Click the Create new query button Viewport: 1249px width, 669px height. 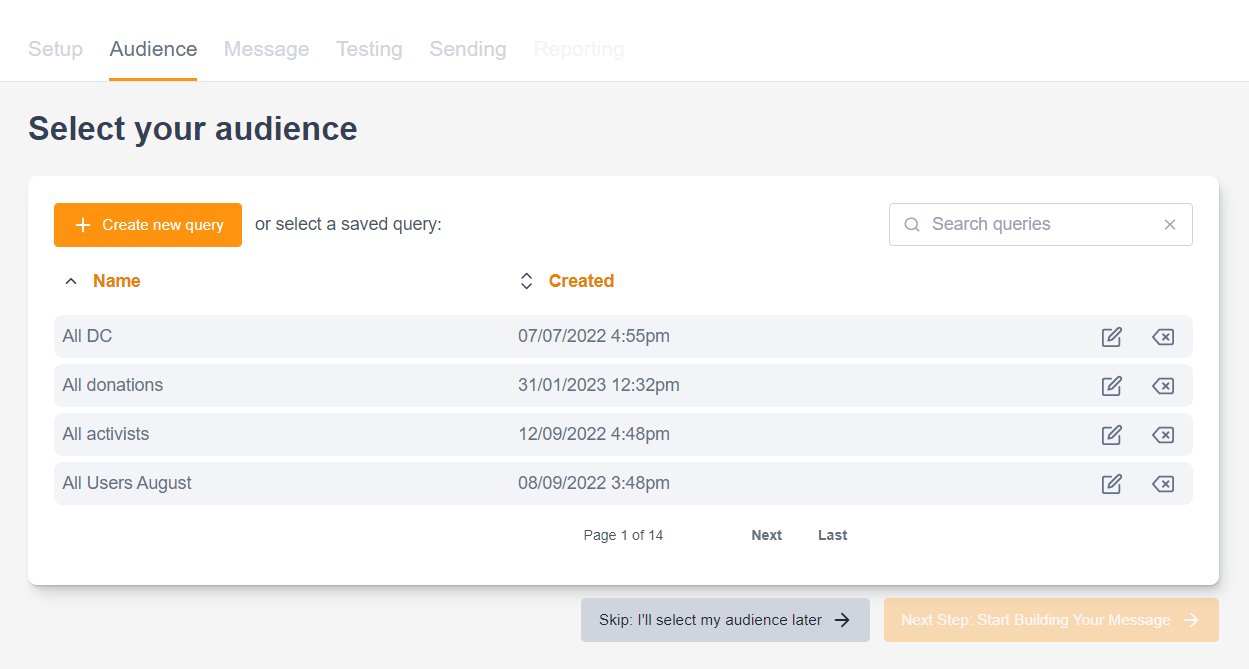(147, 225)
